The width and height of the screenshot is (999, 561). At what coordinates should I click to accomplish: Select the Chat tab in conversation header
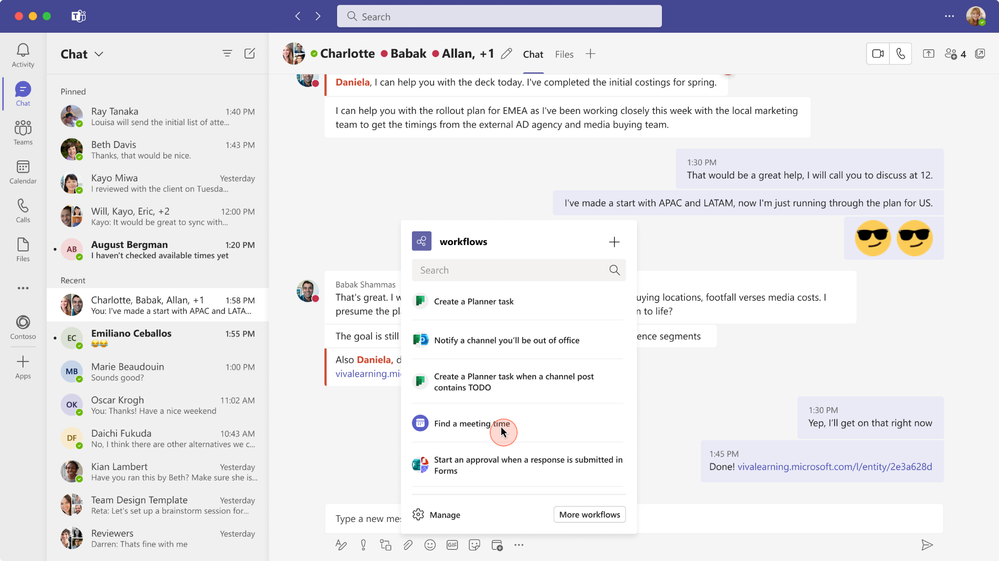(x=533, y=55)
